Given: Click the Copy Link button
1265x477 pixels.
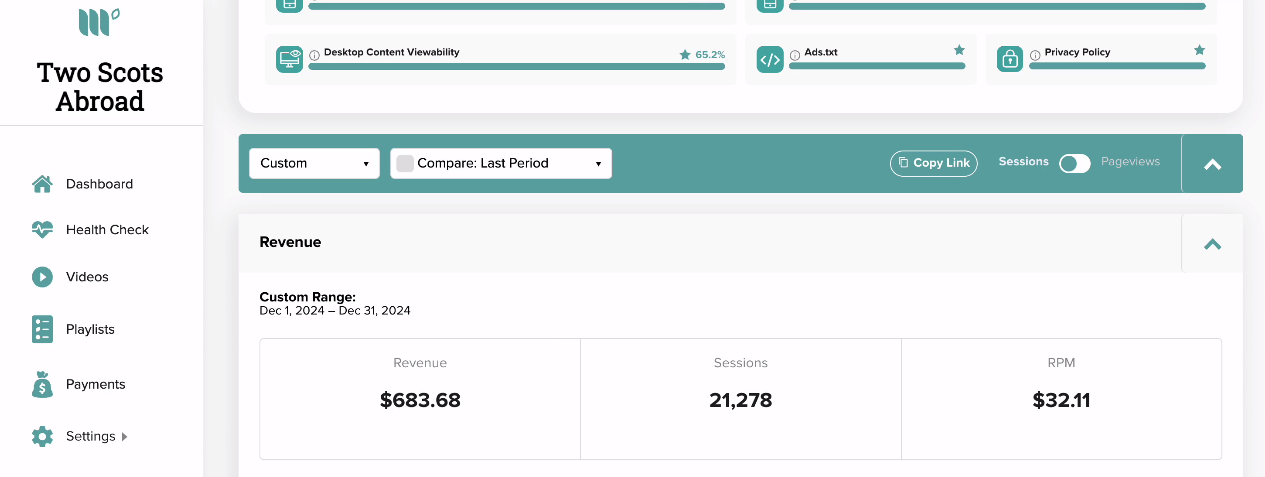Looking at the screenshot, I should [934, 163].
